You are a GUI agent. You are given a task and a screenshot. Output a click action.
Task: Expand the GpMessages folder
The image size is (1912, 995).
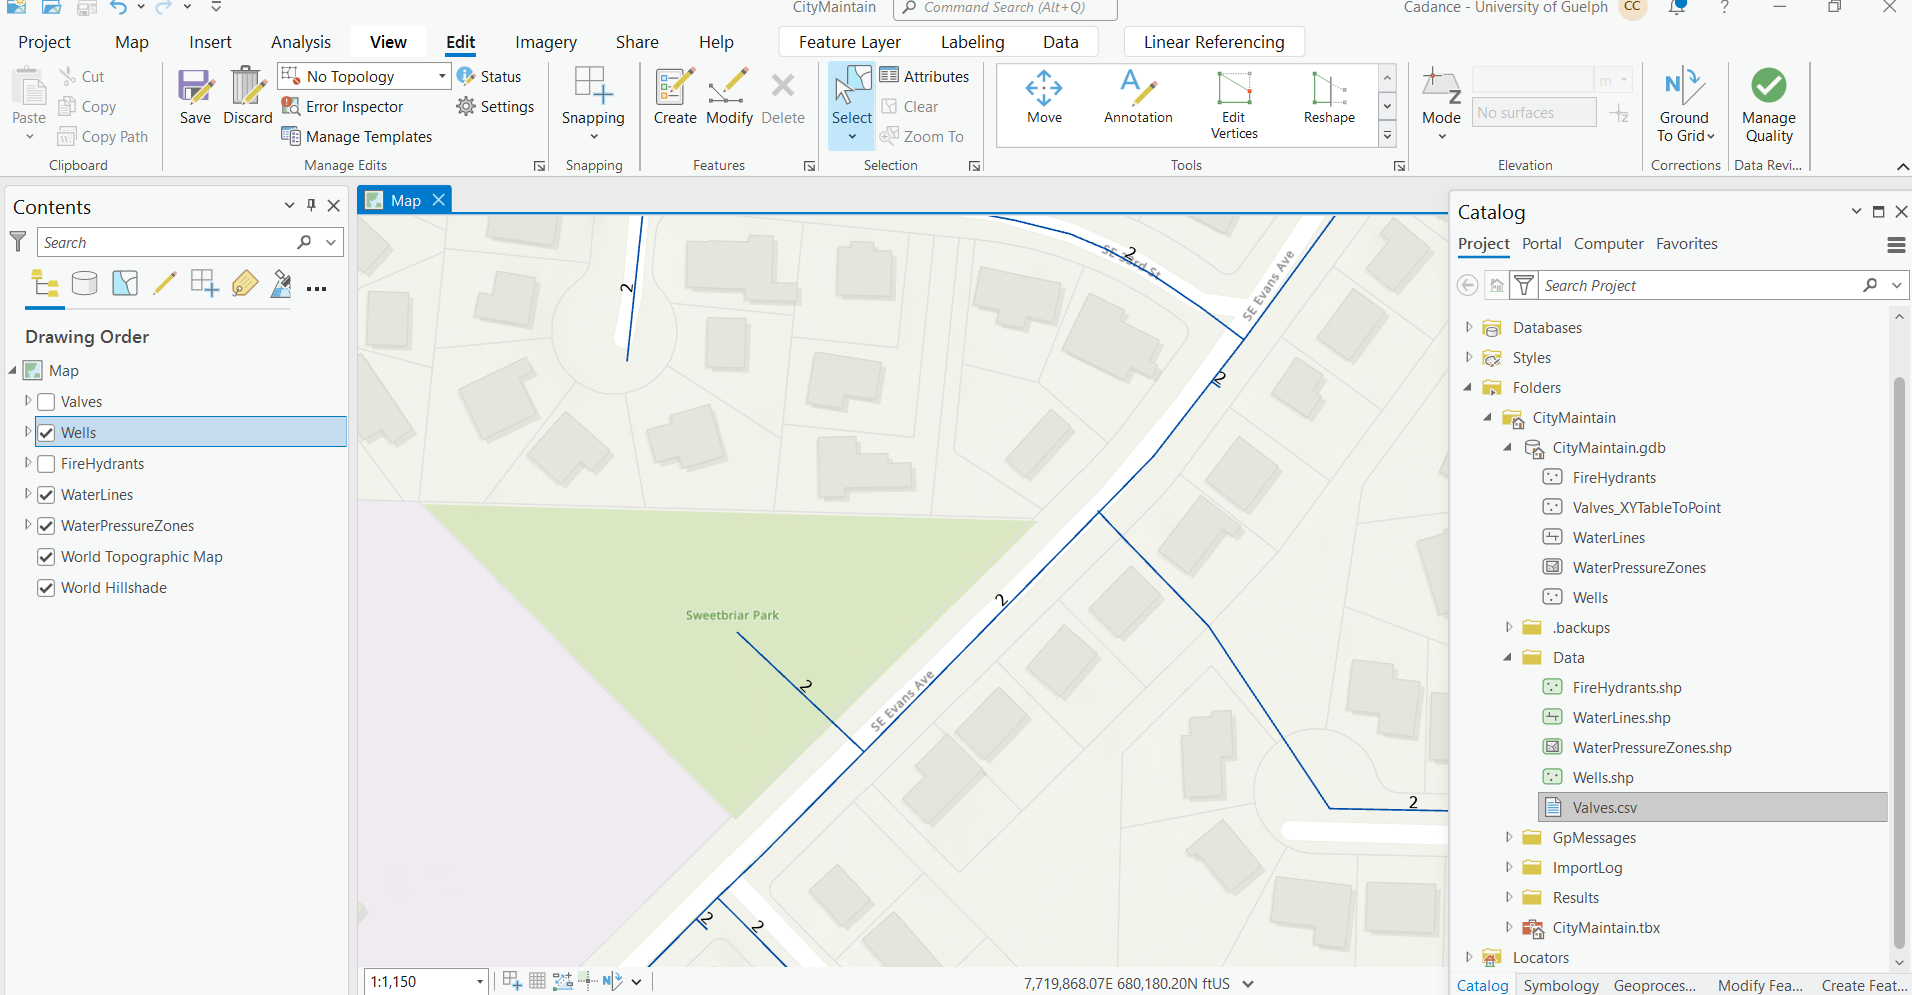pos(1510,837)
